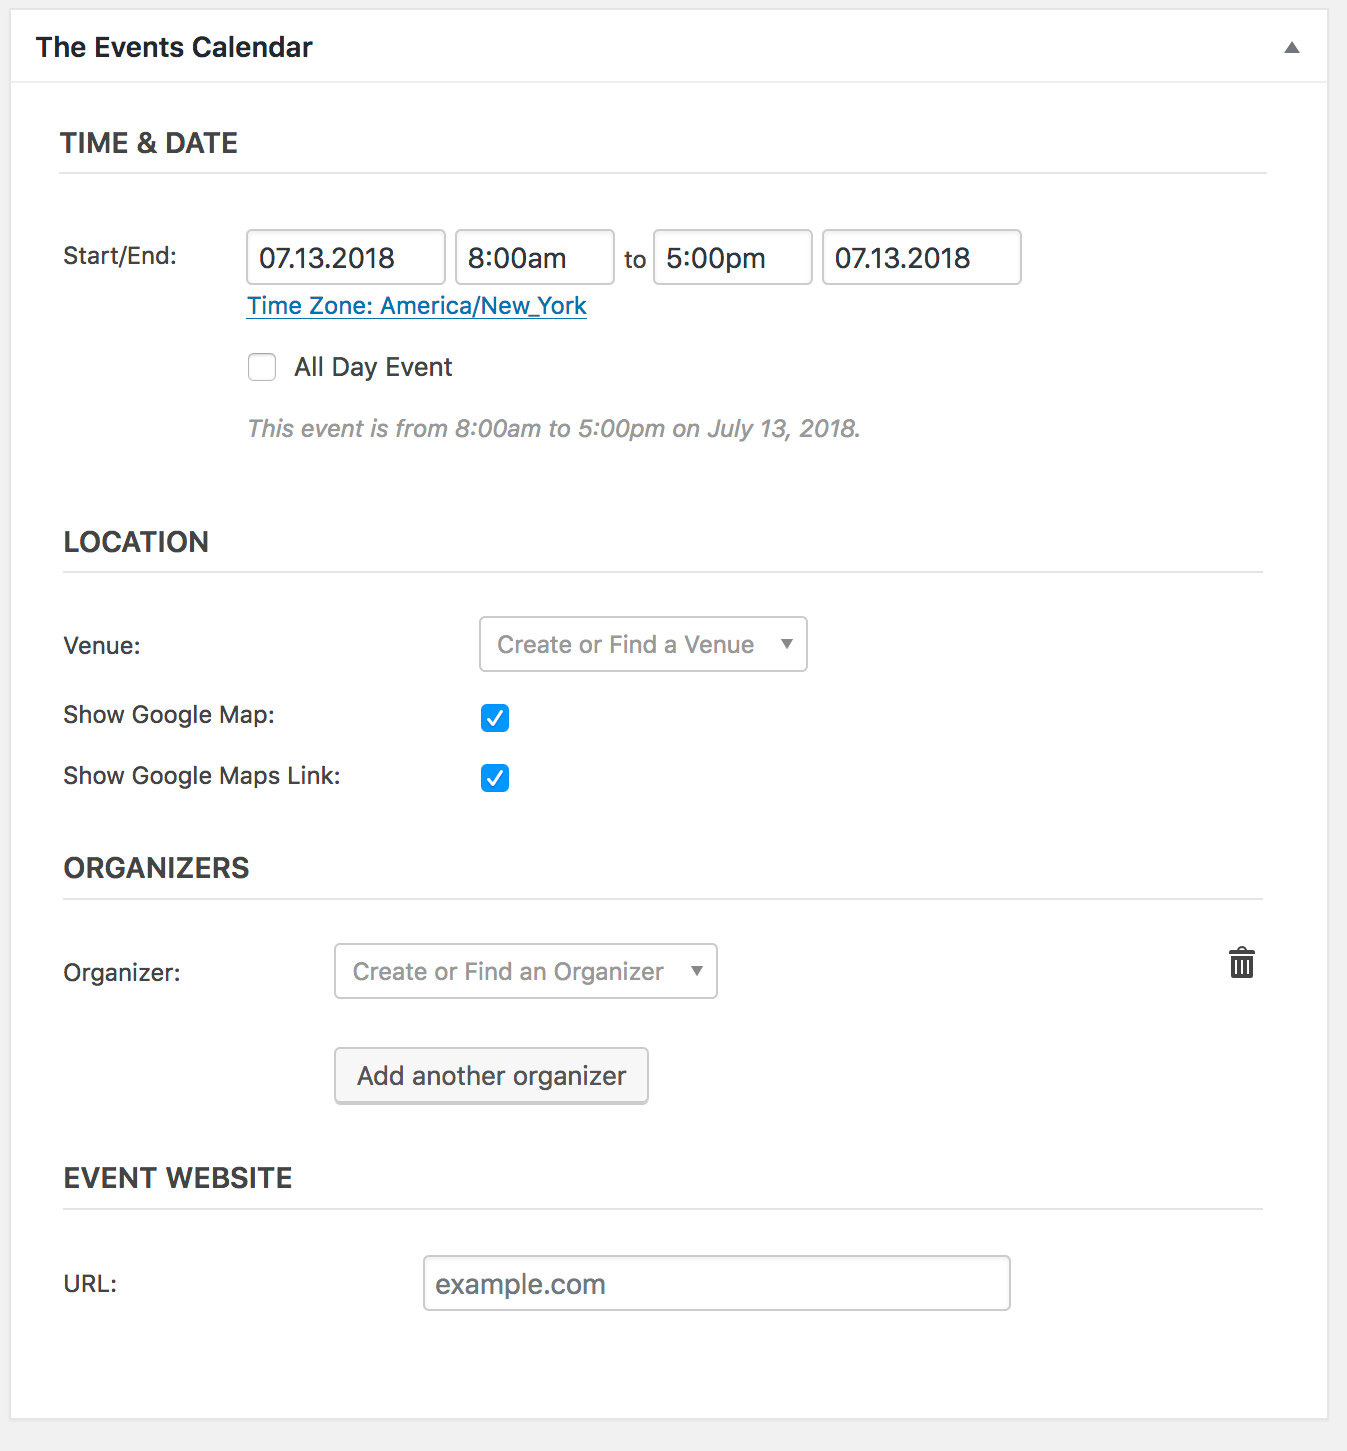
Task: Click the end date field after 5:00pm
Action: 921,258
